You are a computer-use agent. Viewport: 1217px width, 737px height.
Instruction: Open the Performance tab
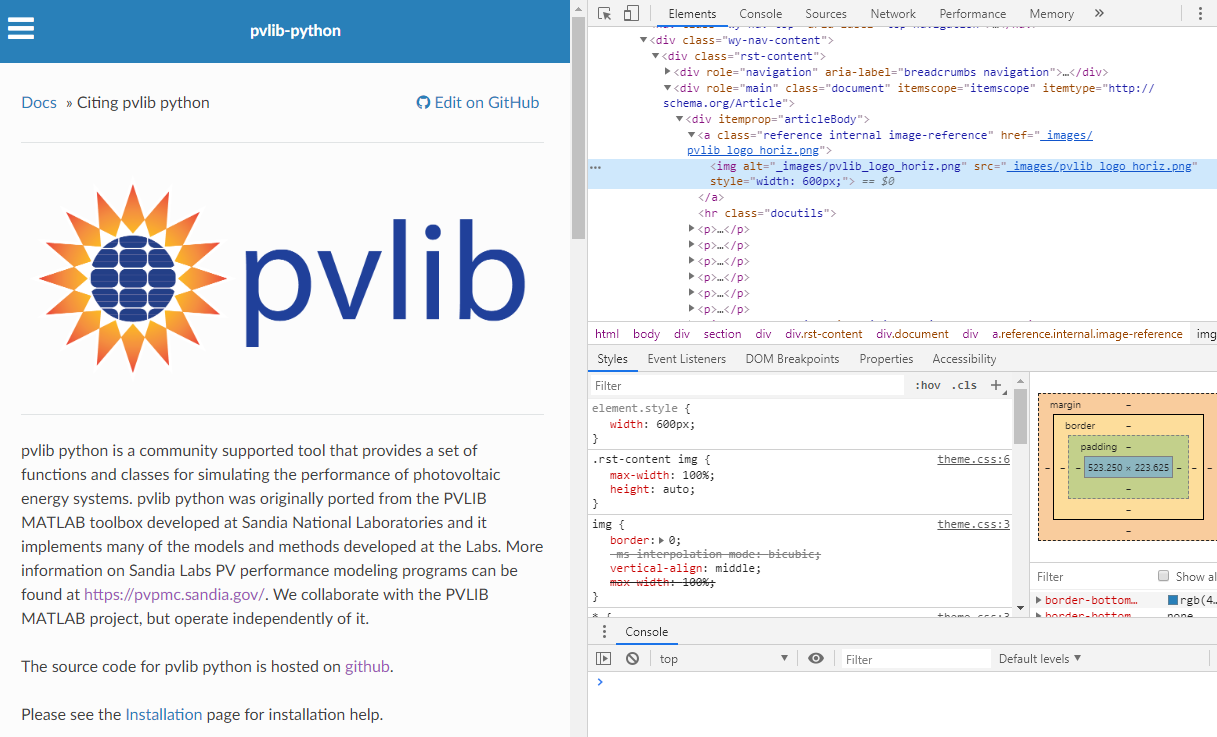click(x=973, y=13)
